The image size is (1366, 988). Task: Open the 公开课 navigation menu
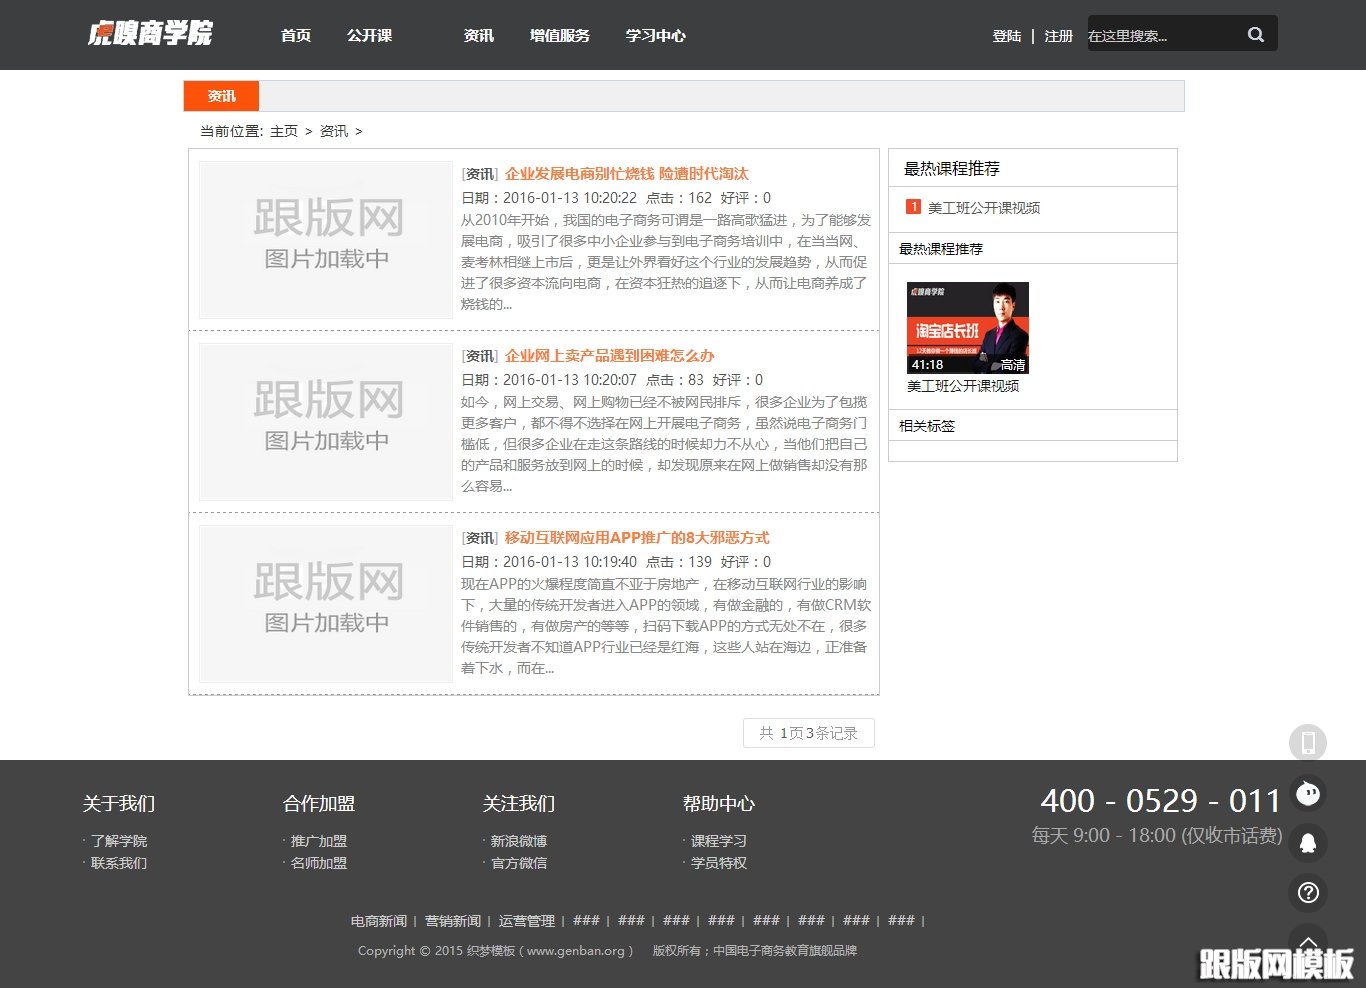point(368,35)
